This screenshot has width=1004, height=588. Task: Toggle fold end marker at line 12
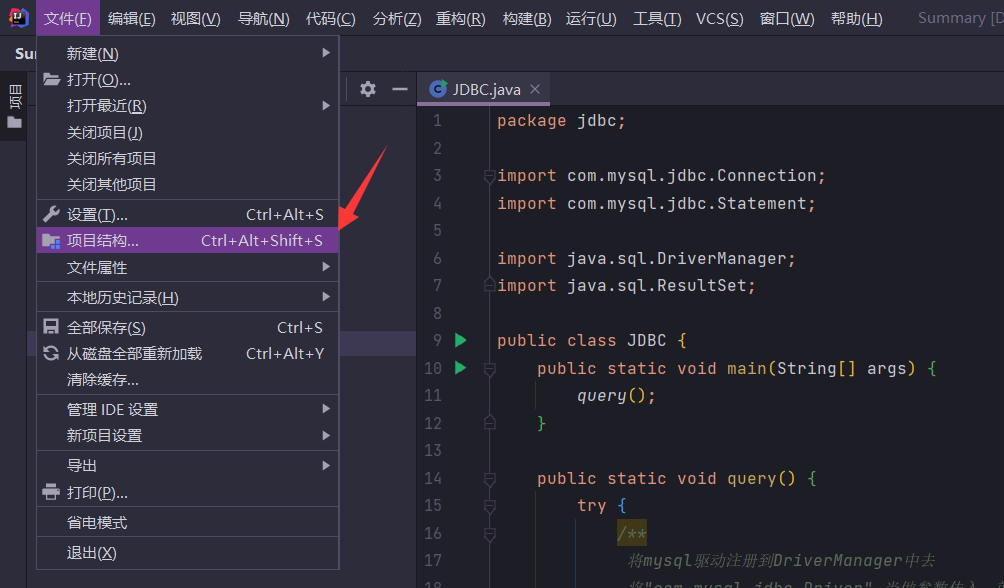point(489,422)
